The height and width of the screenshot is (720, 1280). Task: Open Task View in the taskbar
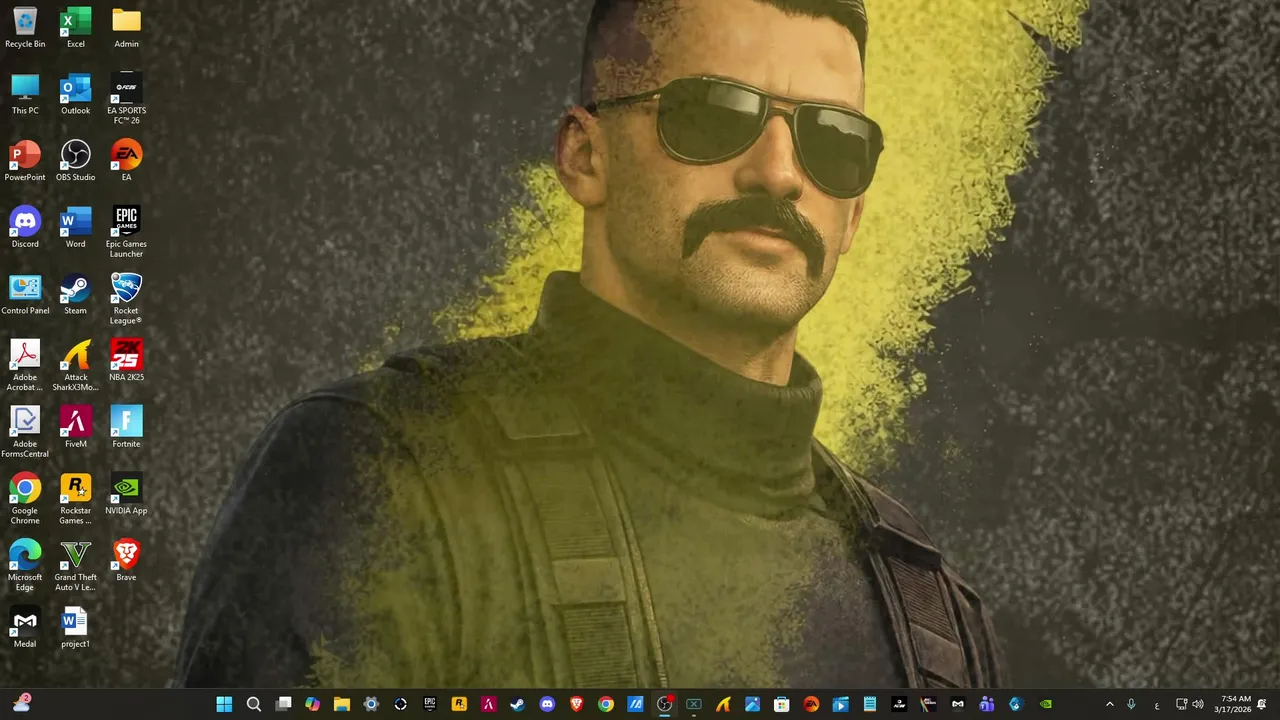point(284,704)
